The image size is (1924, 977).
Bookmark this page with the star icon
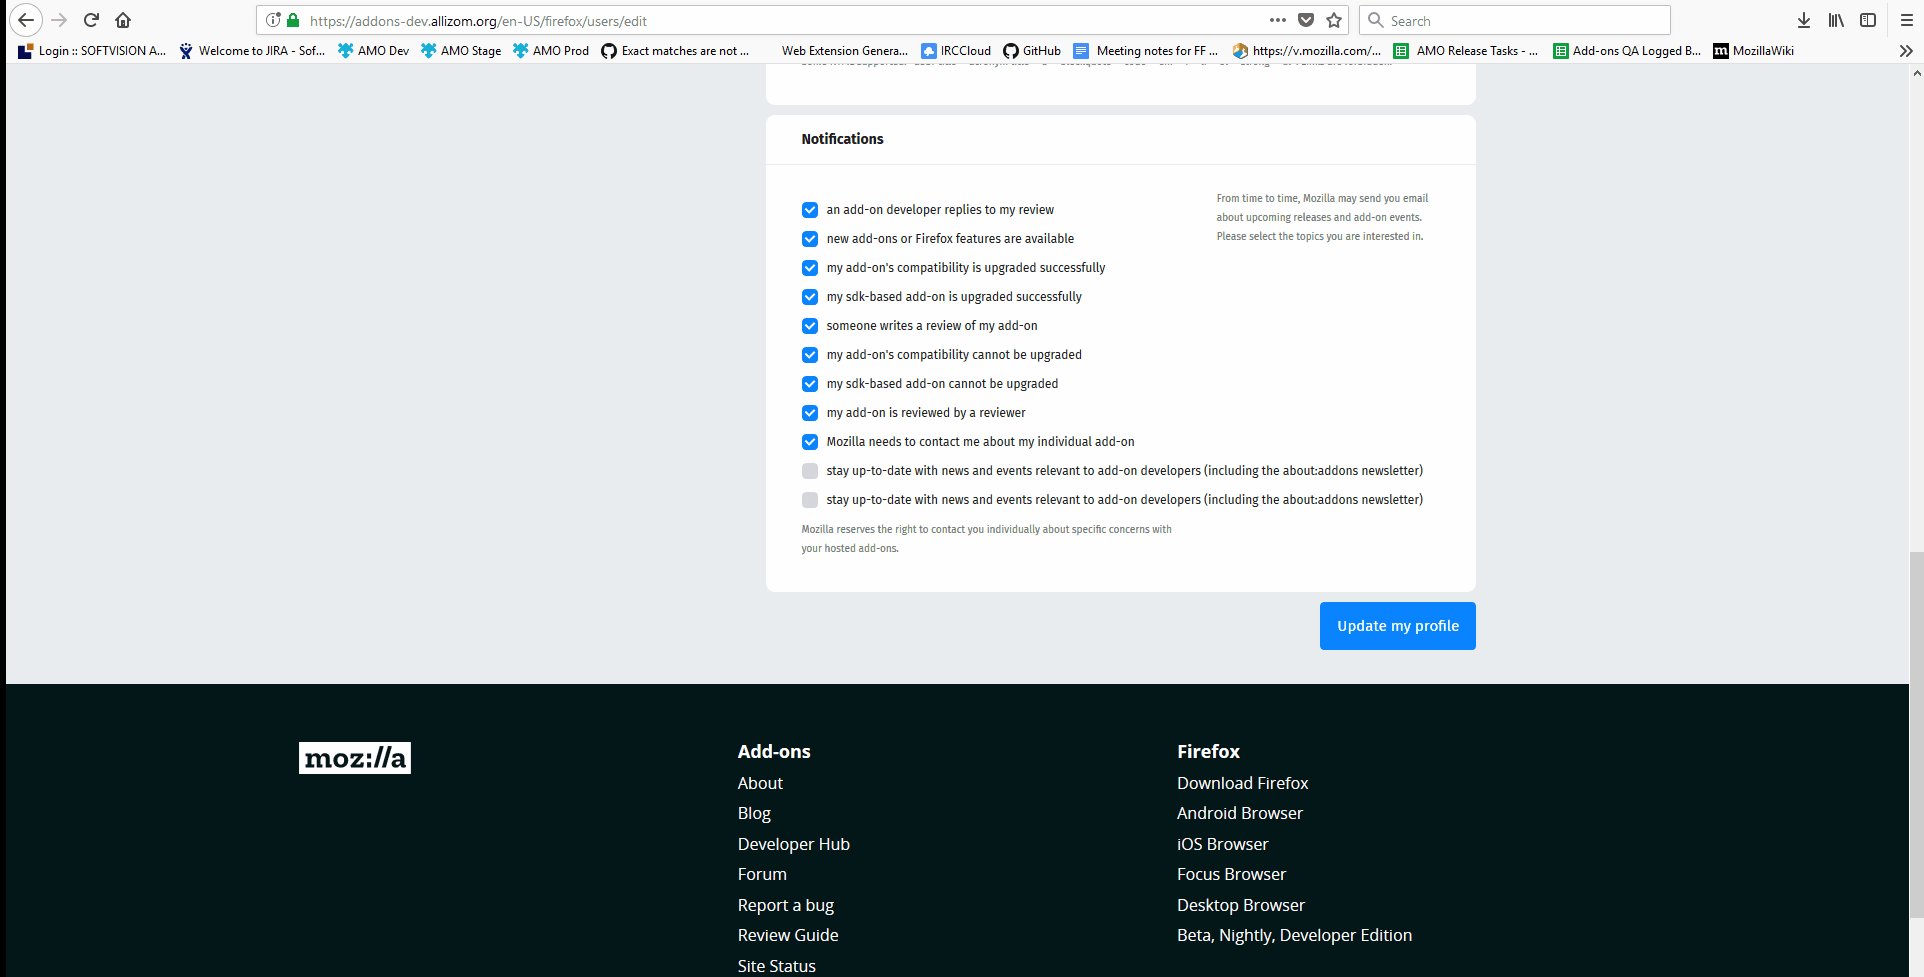pyautogui.click(x=1333, y=20)
